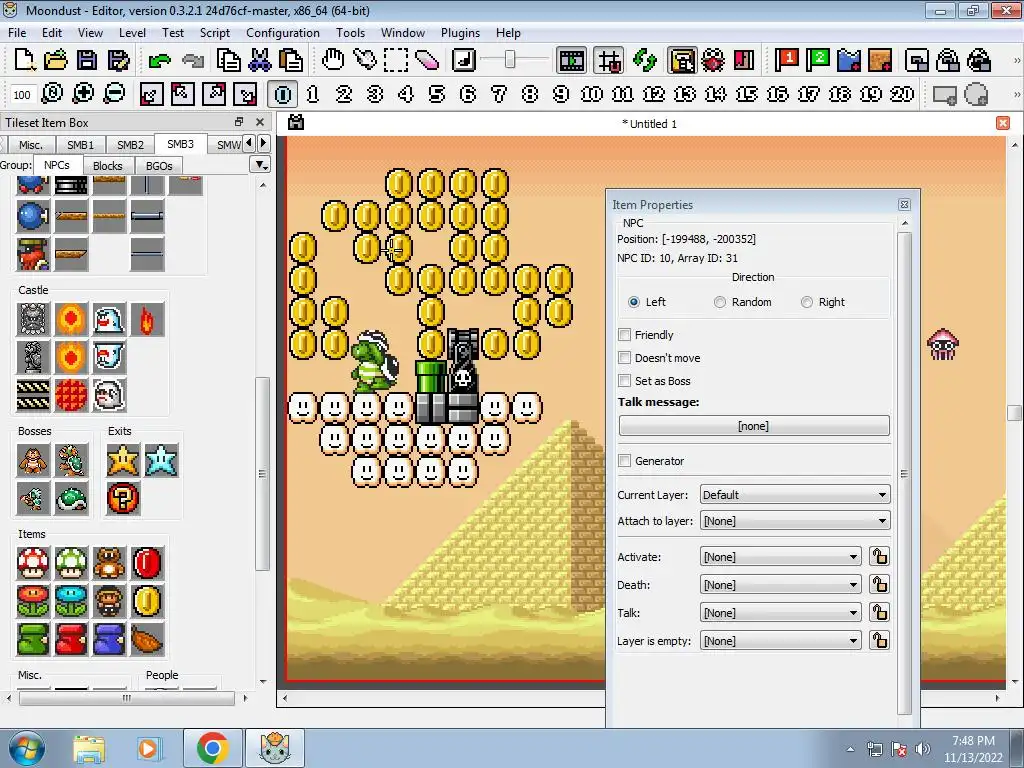Open the Plugins menu

(x=460, y=33)
